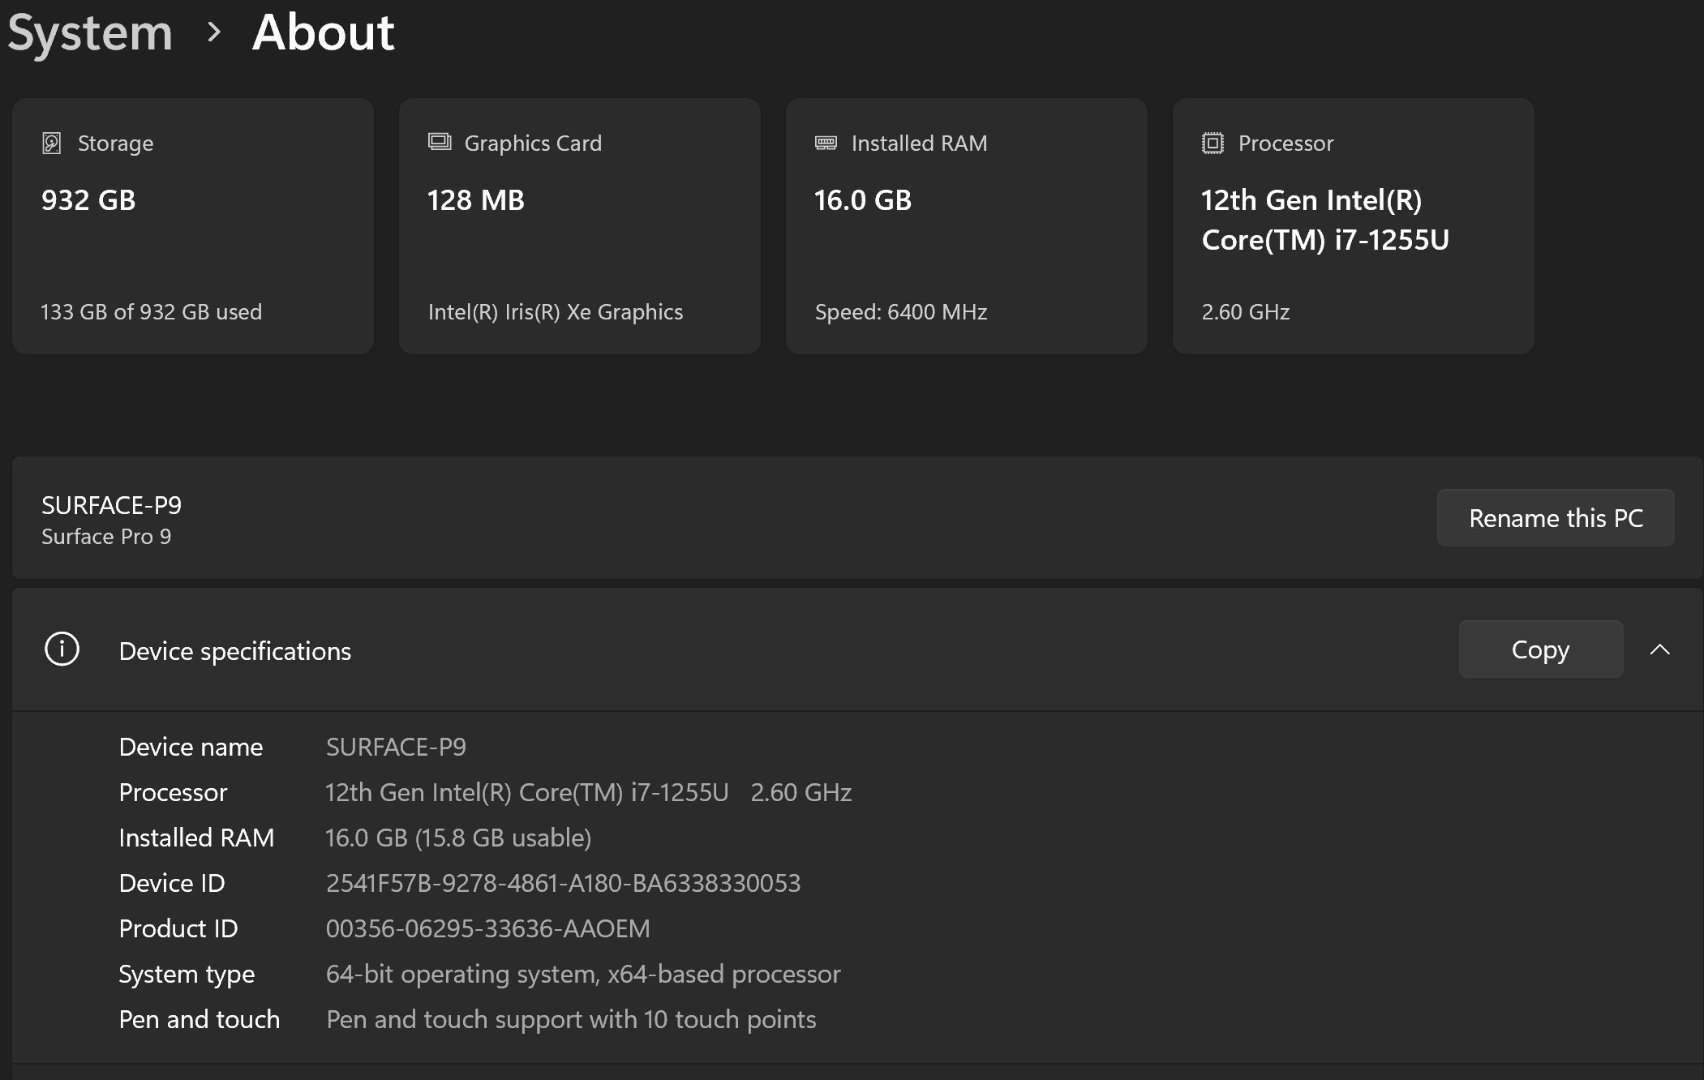Click the Product ID label
The height and width of the screenshot is (1080, 1704).
(x=178, y=929)
